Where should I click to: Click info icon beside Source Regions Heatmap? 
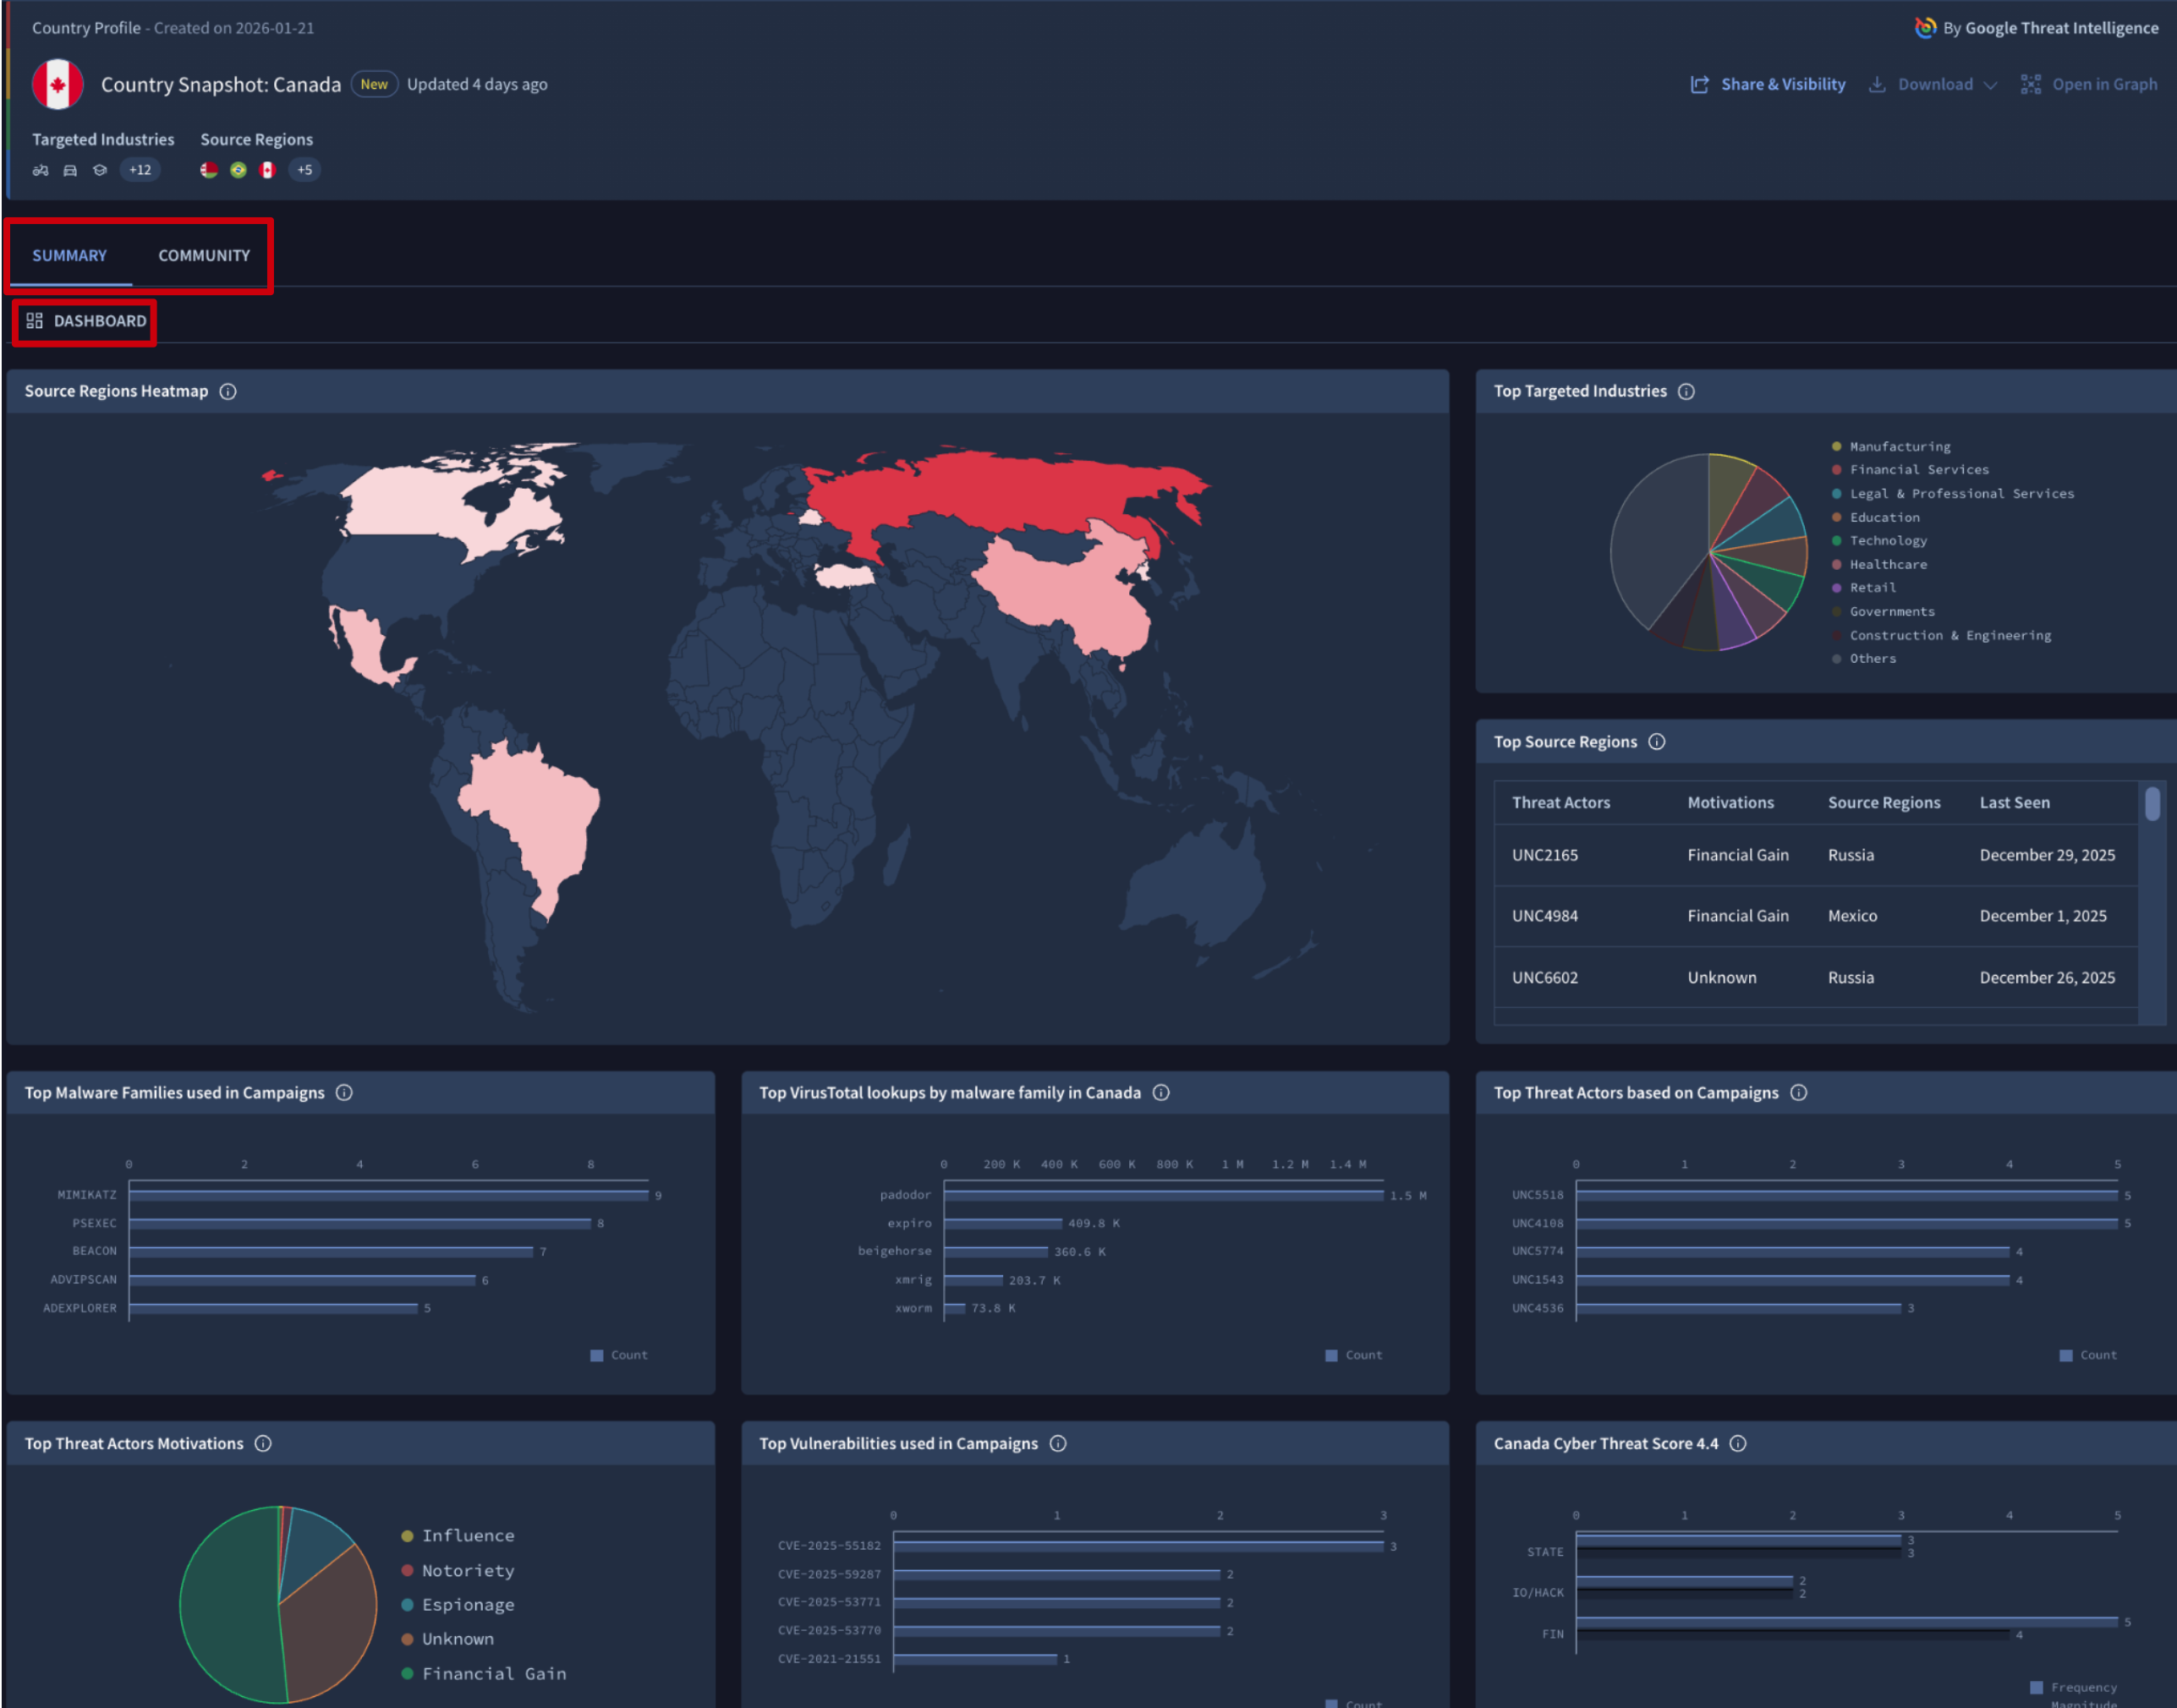point(228,391)
